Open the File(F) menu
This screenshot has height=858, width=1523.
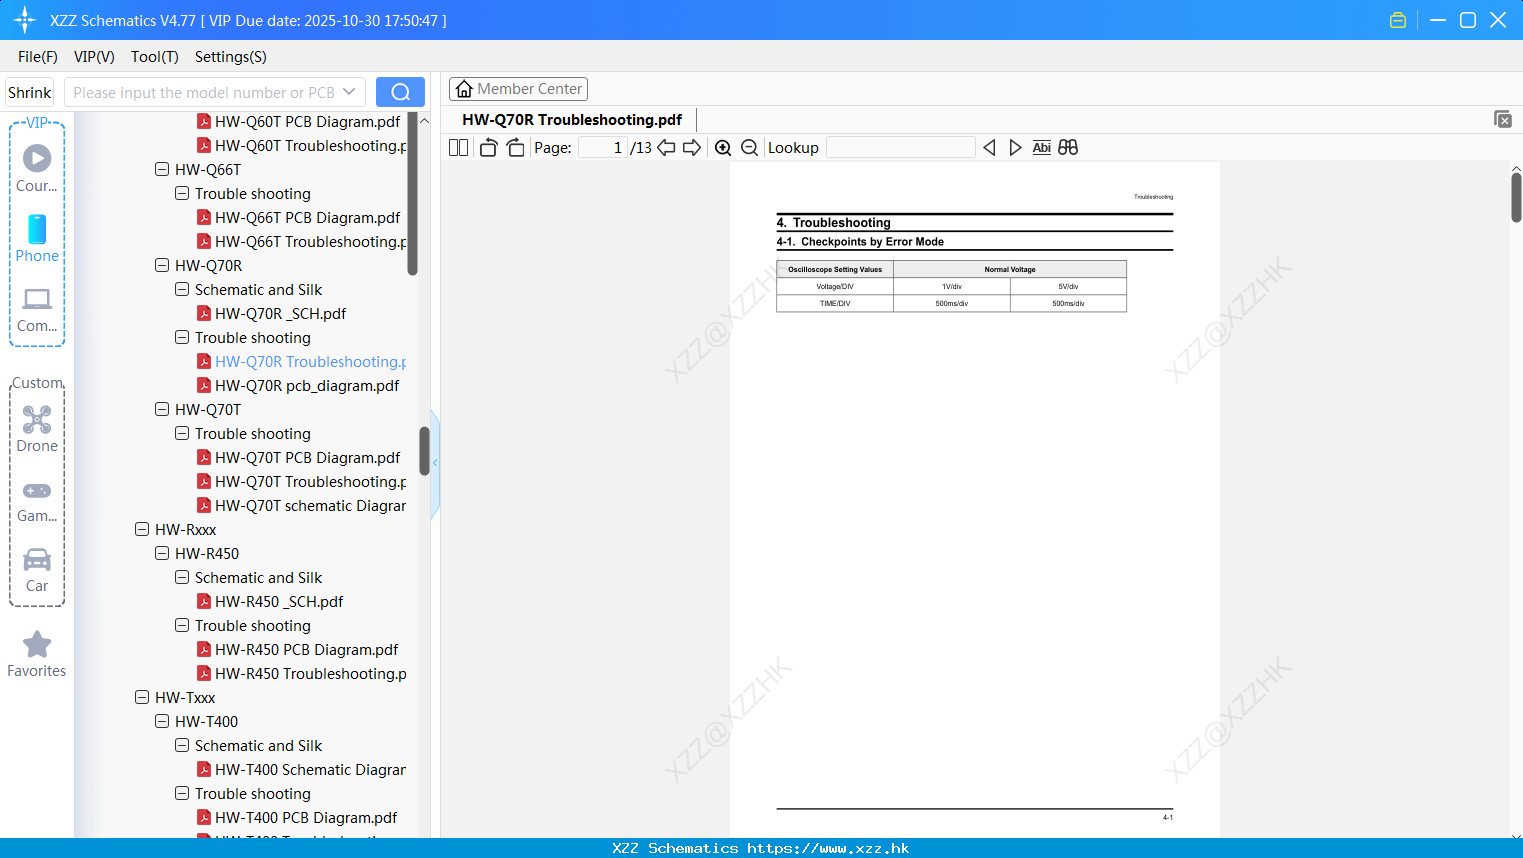(38, 57)
